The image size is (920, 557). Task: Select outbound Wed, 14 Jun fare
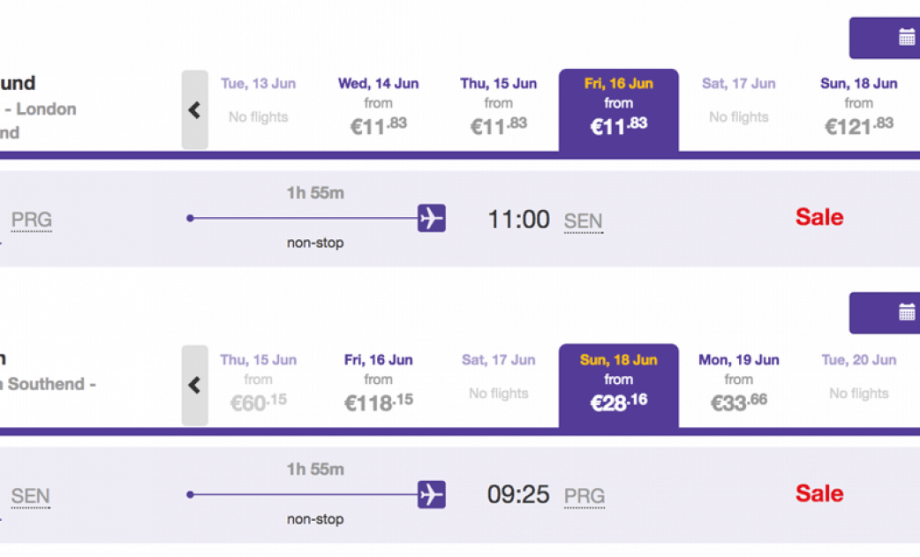click(x=378, y=110)
